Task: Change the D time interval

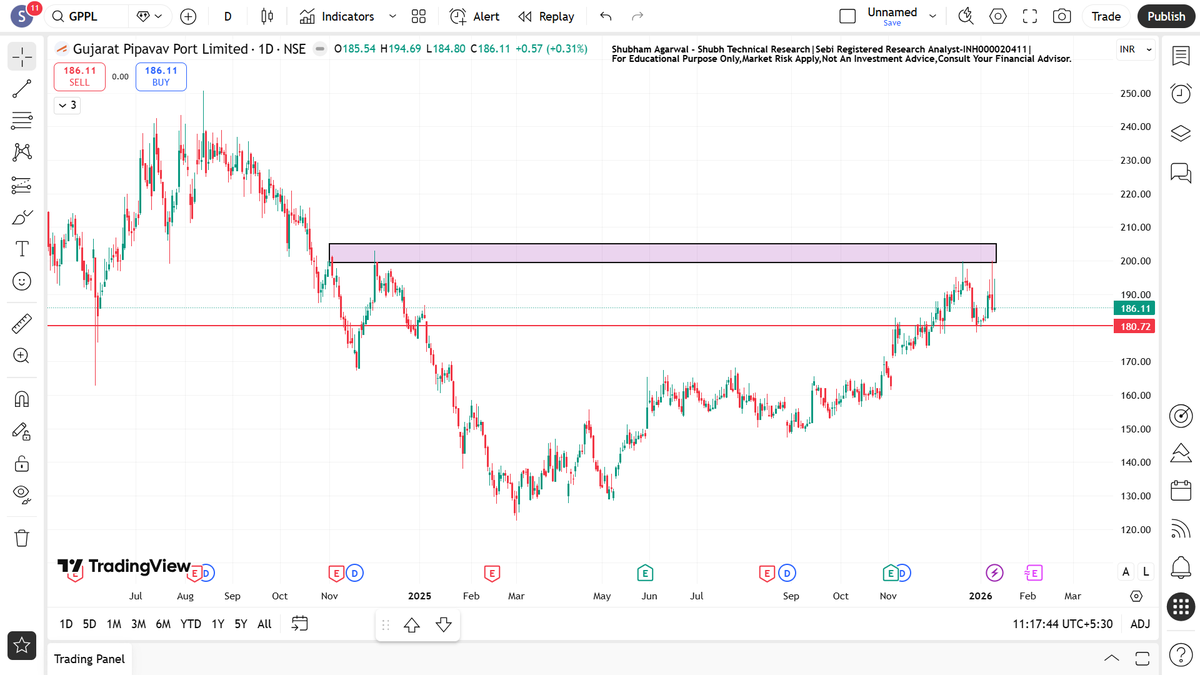Action: pyautogui.click(x=228, y=16)
